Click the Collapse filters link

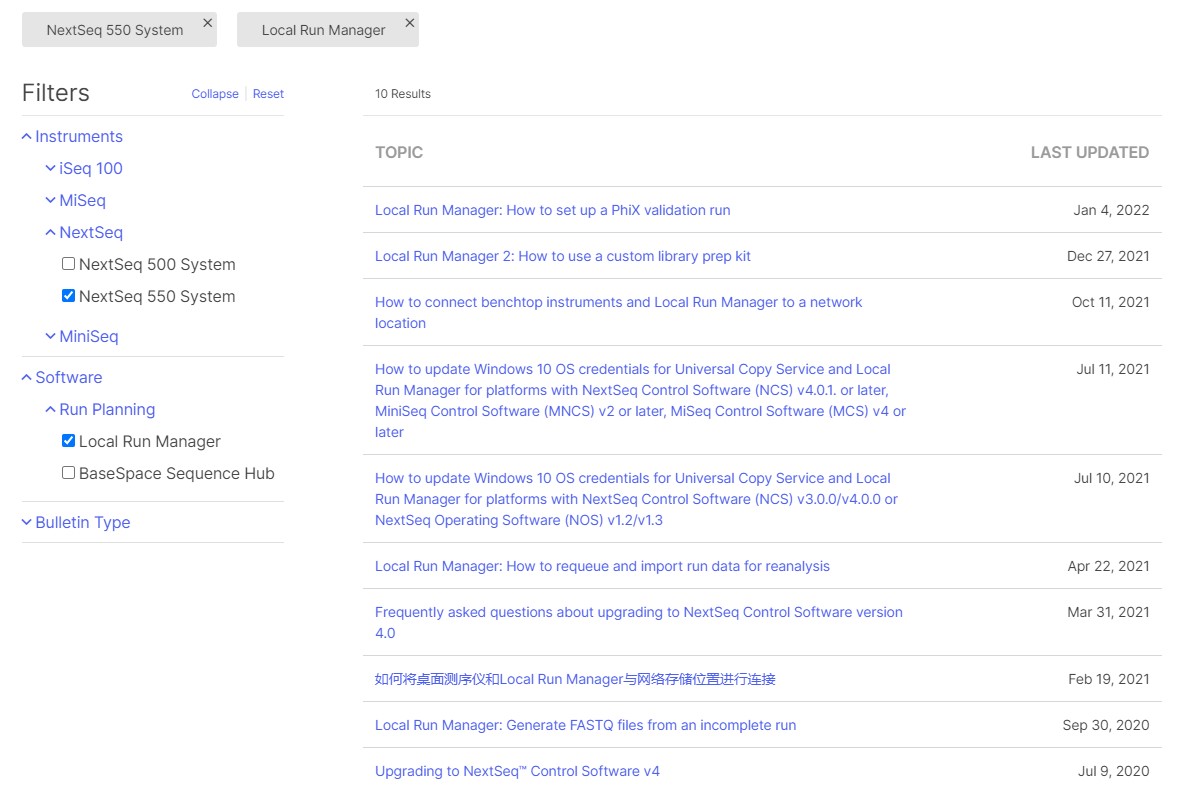215,94
